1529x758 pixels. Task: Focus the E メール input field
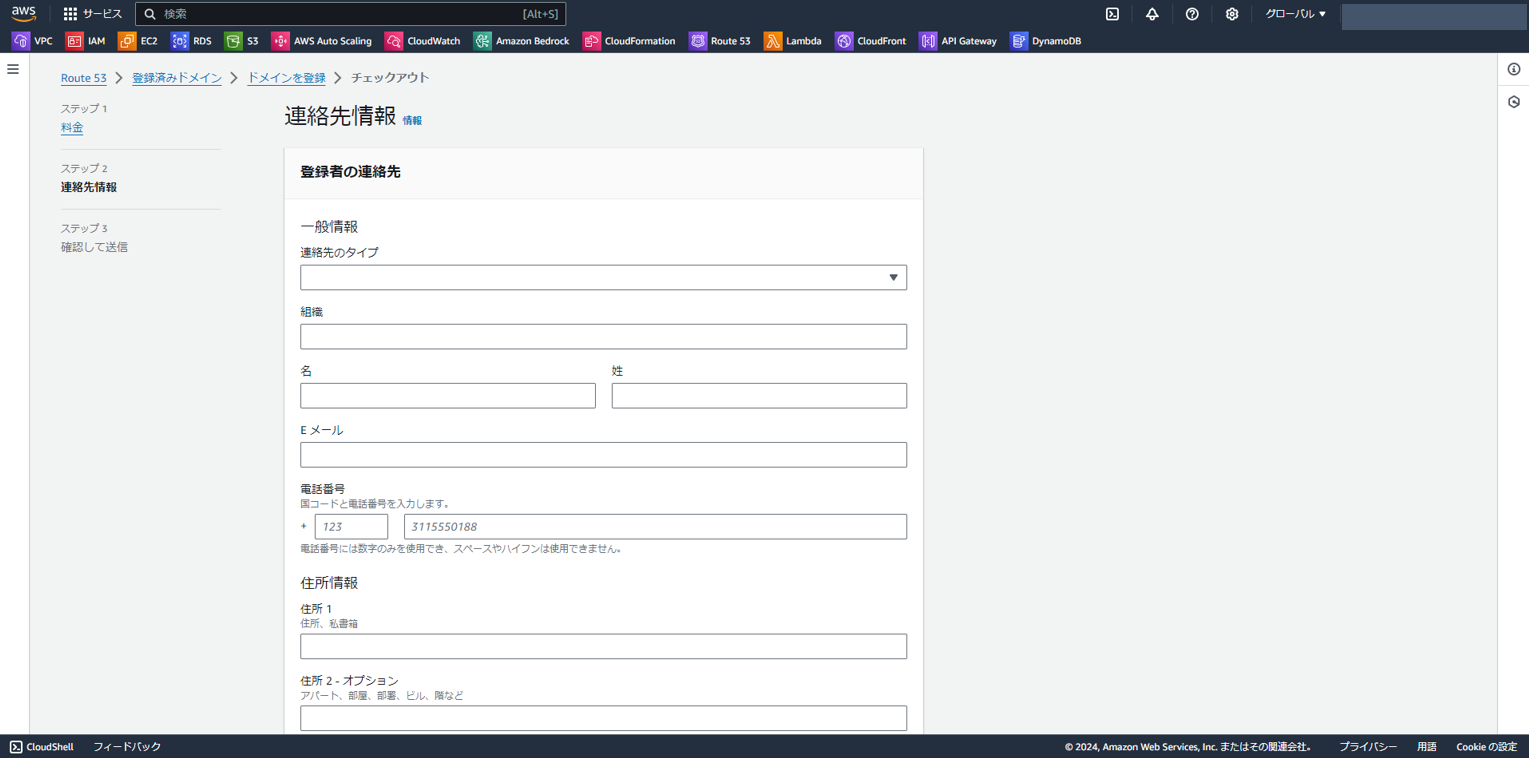coord(603,454)
